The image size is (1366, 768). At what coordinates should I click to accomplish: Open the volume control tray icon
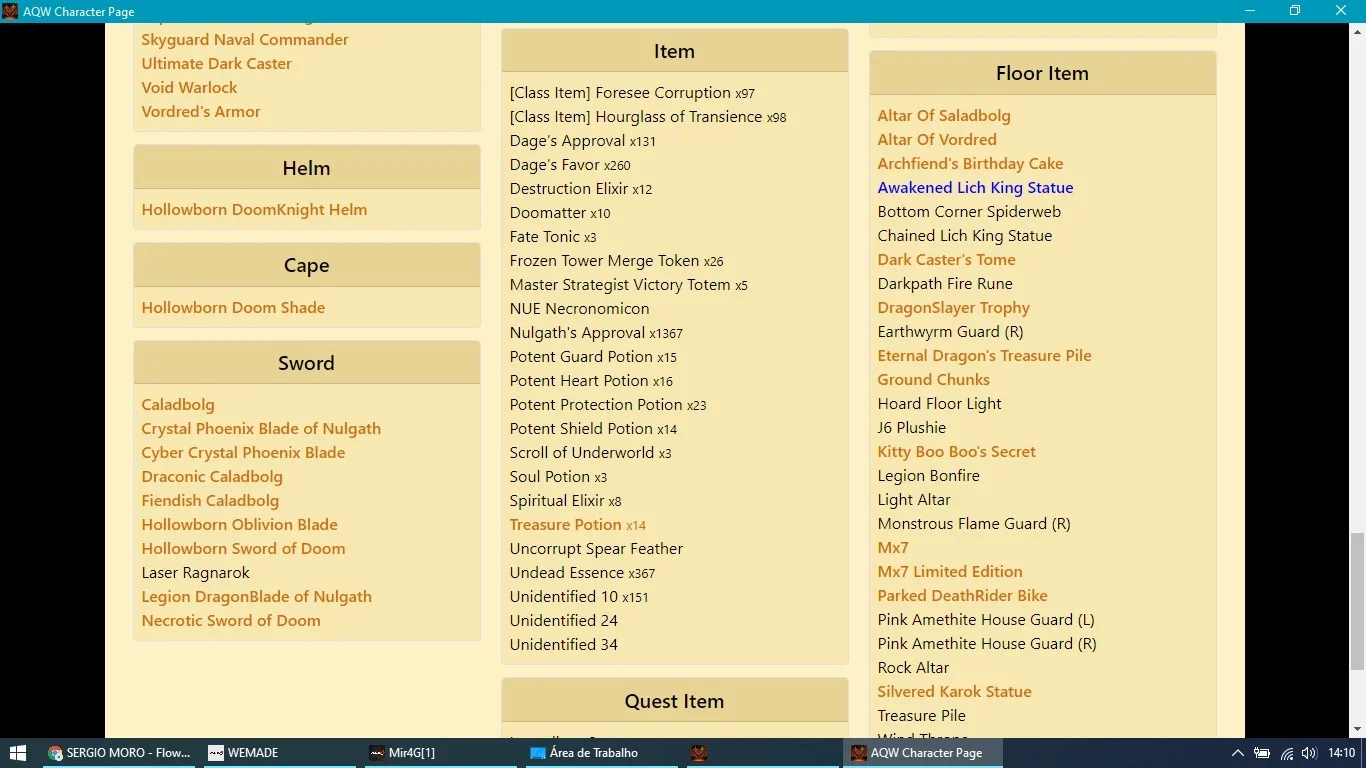tap(1309, 753)
